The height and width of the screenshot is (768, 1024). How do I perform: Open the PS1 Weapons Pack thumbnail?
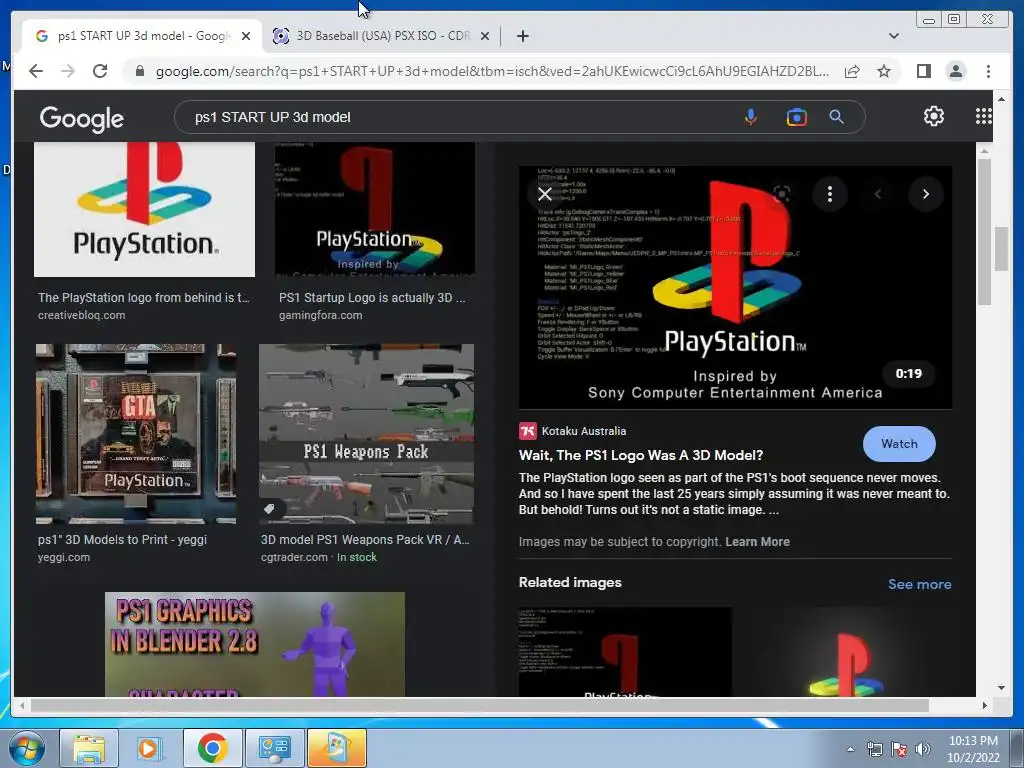[x=366, y=434]
